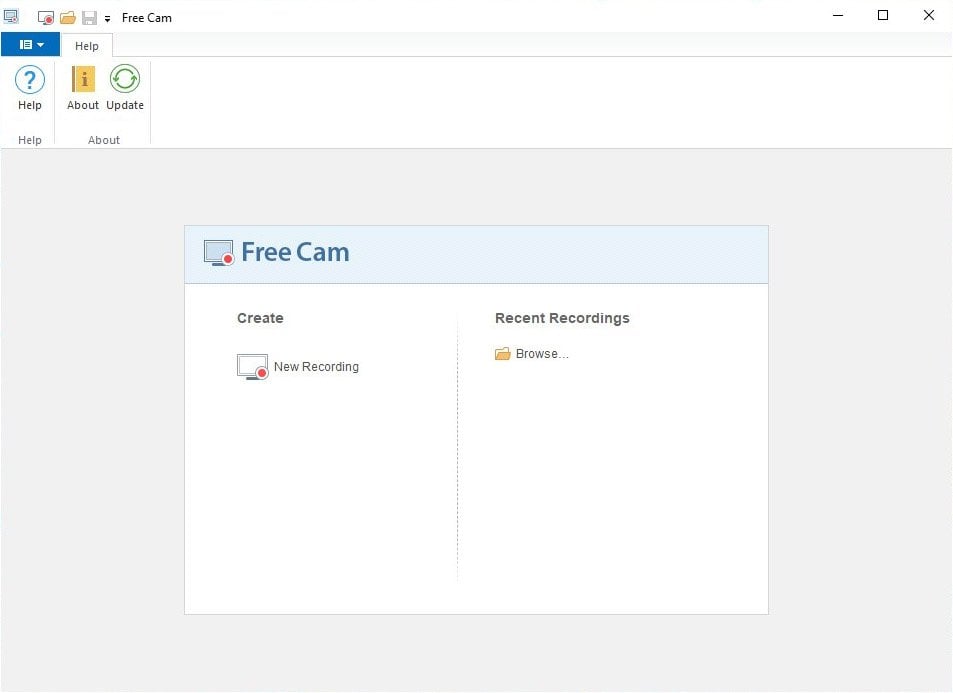Start recording from quick access toolbar icon
953x693 pixels.
pyautogui.click(x=46, y=18)
